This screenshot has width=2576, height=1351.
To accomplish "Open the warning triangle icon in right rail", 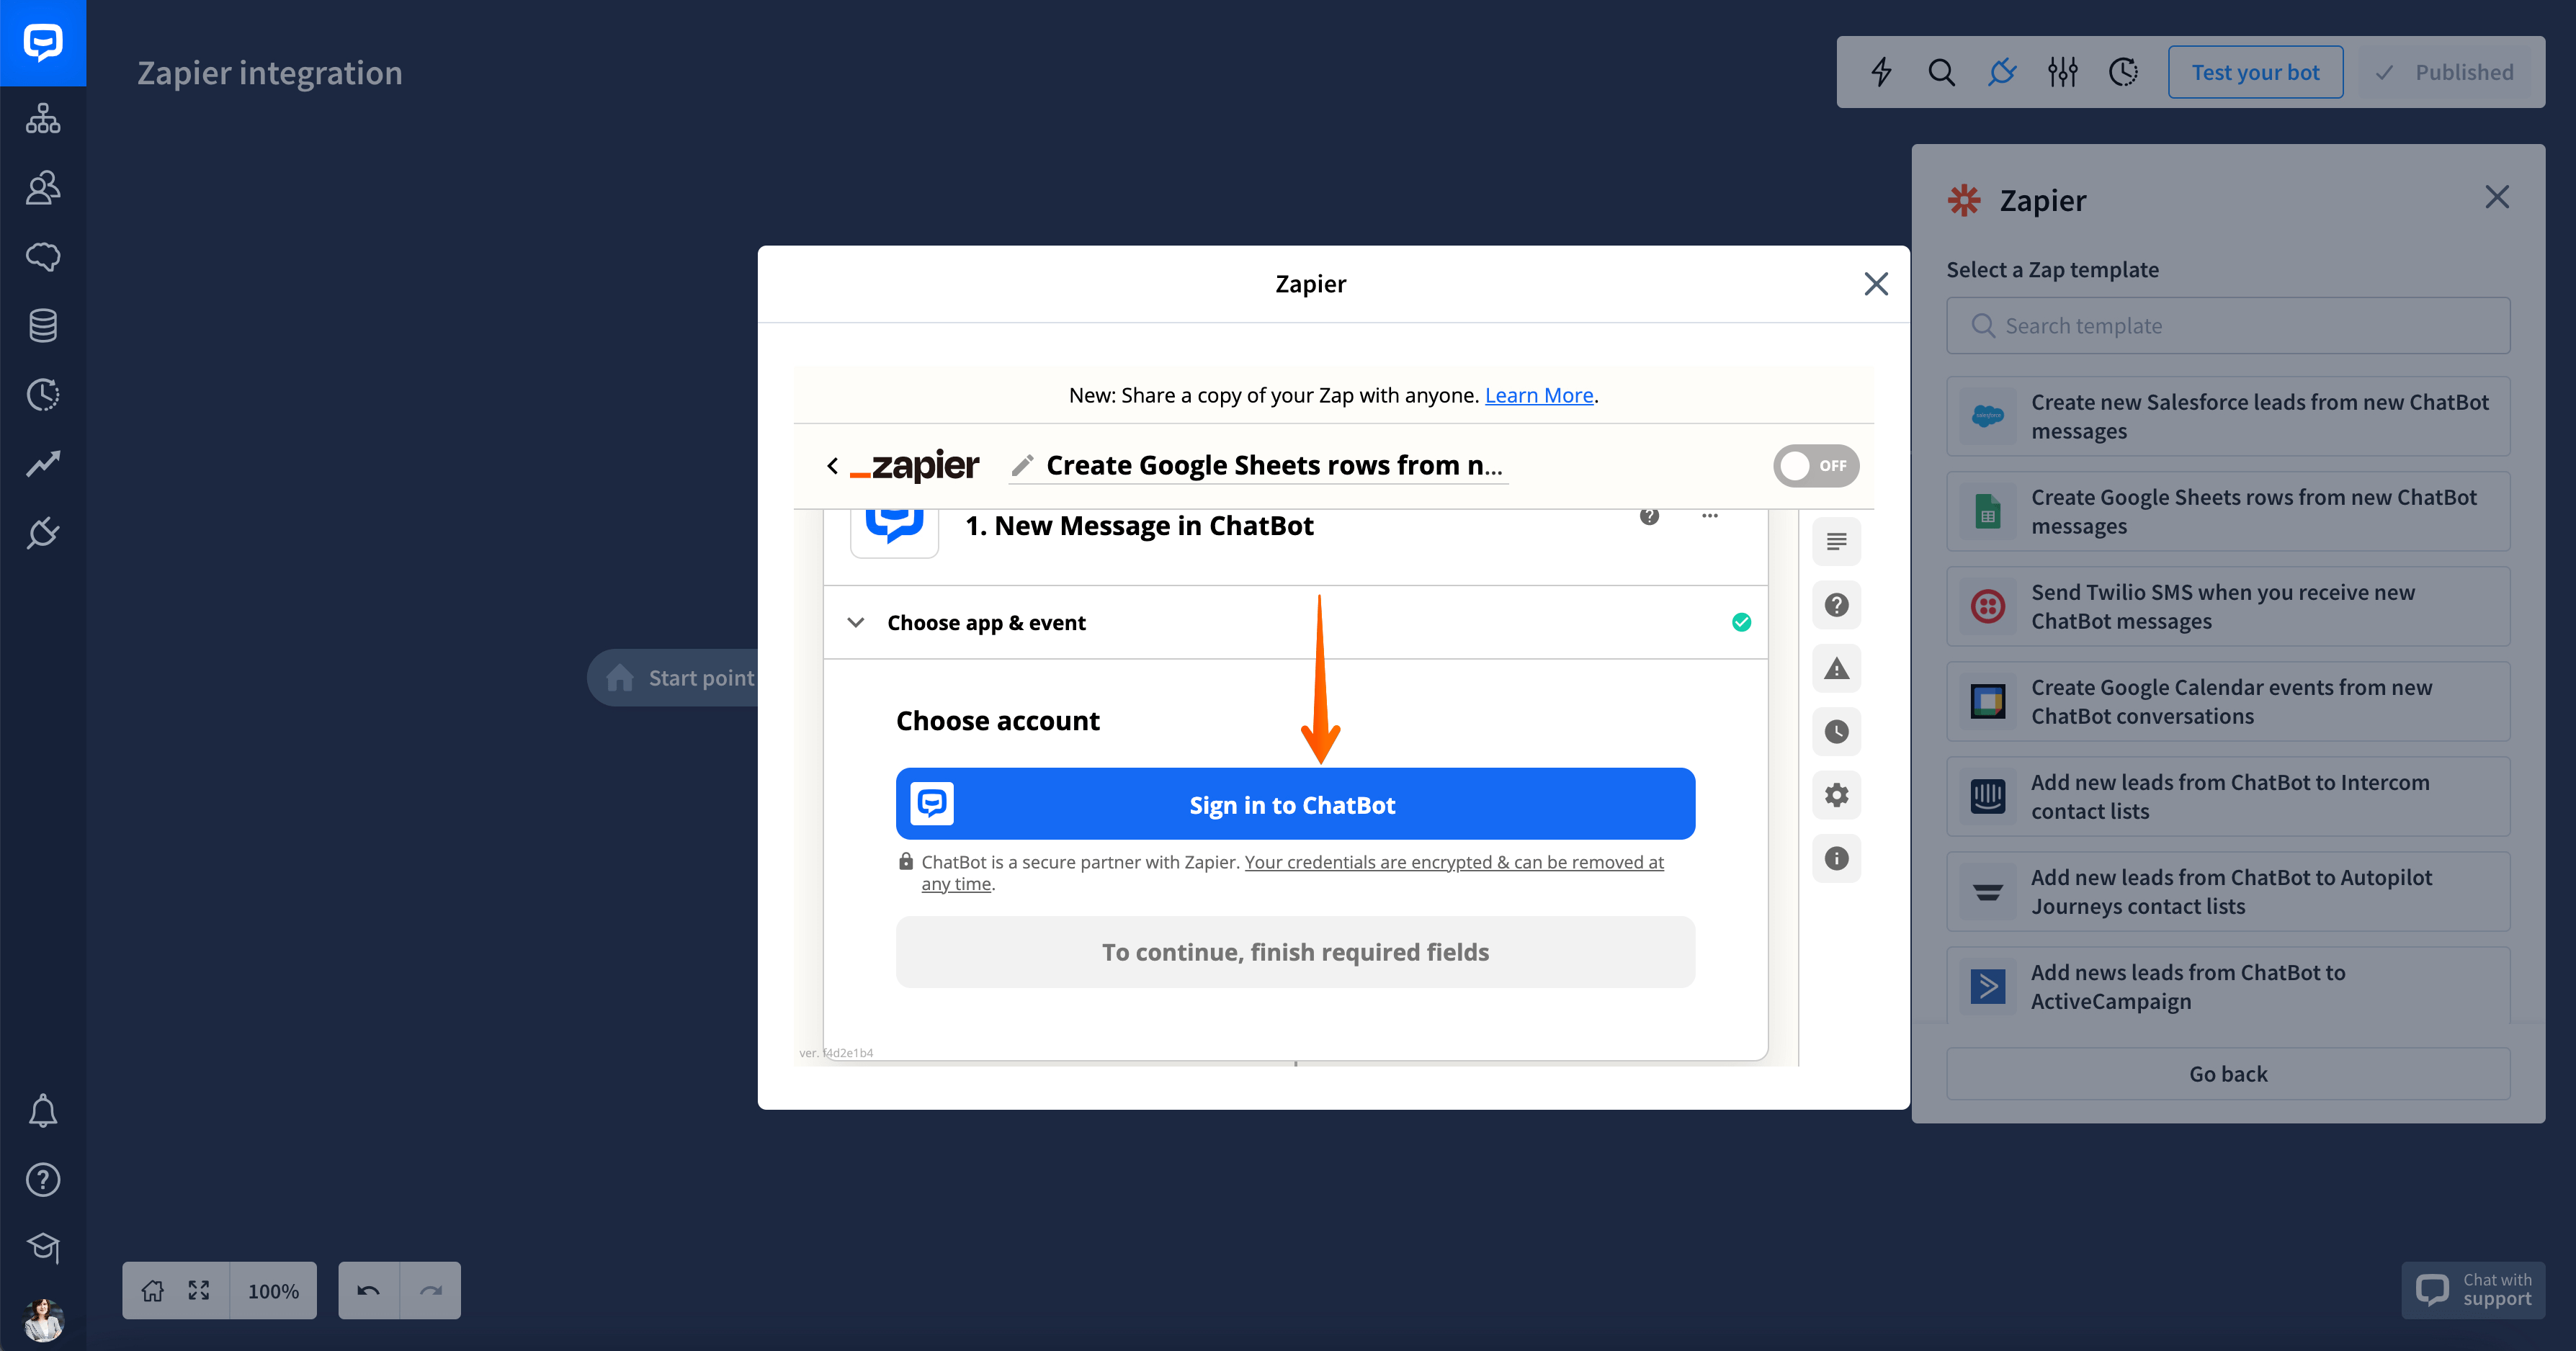I will click(x=1836, y=669).
